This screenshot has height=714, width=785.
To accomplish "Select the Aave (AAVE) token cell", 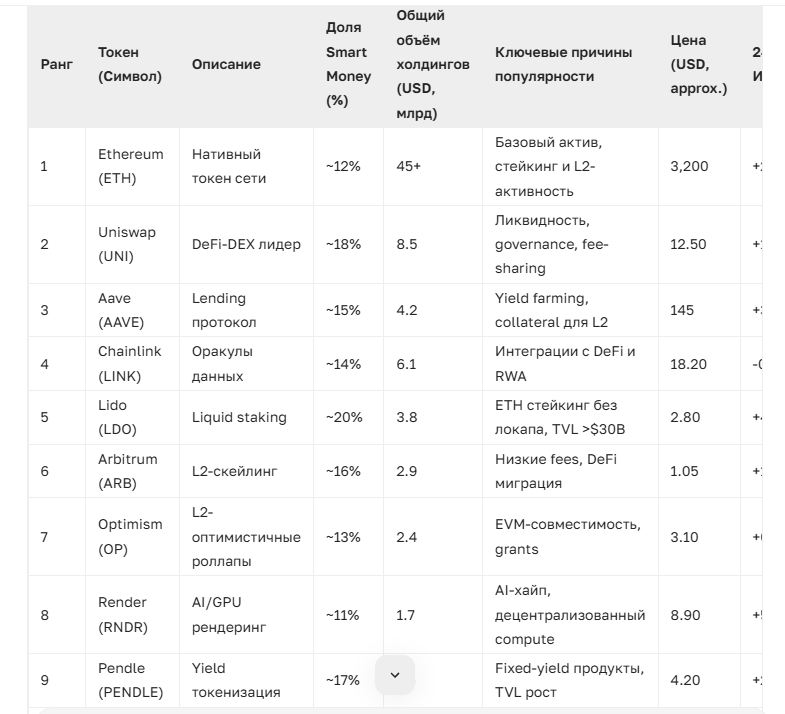I will (x=118, y=310).
